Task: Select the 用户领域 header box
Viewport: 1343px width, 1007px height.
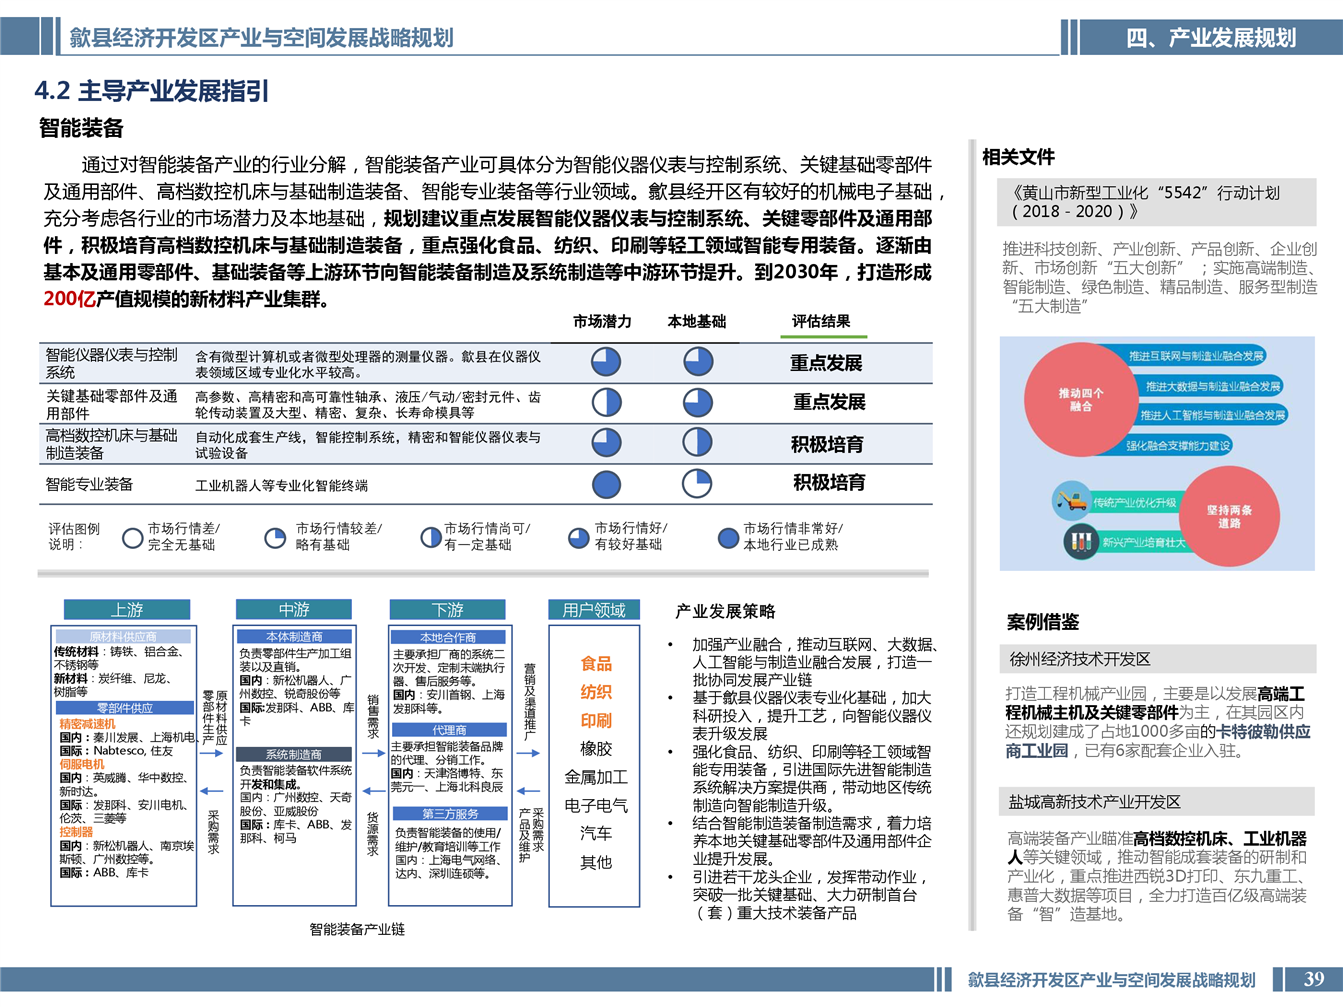Action: (594, 609)
